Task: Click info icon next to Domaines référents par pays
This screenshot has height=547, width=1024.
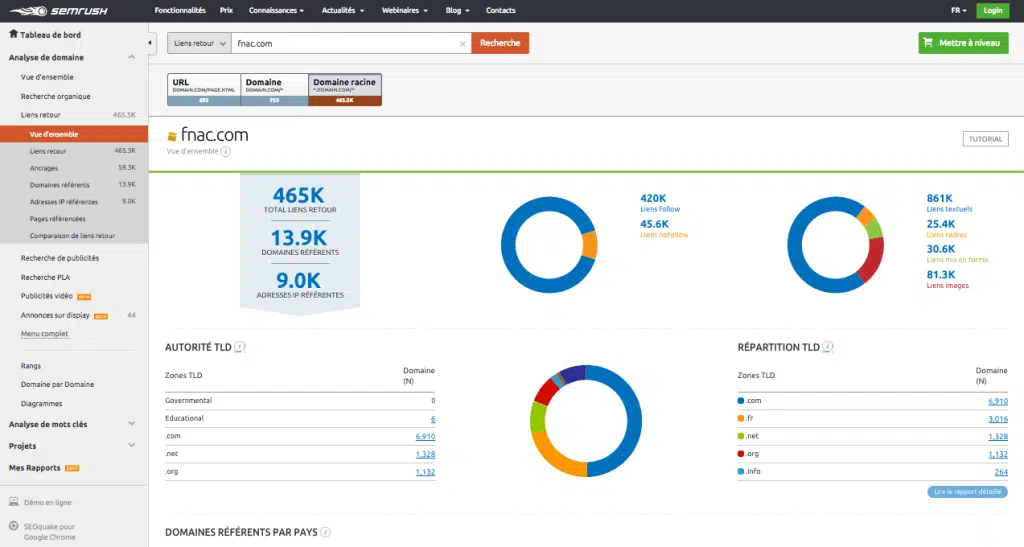Action: pyautogui.click(x=325, y=533)
